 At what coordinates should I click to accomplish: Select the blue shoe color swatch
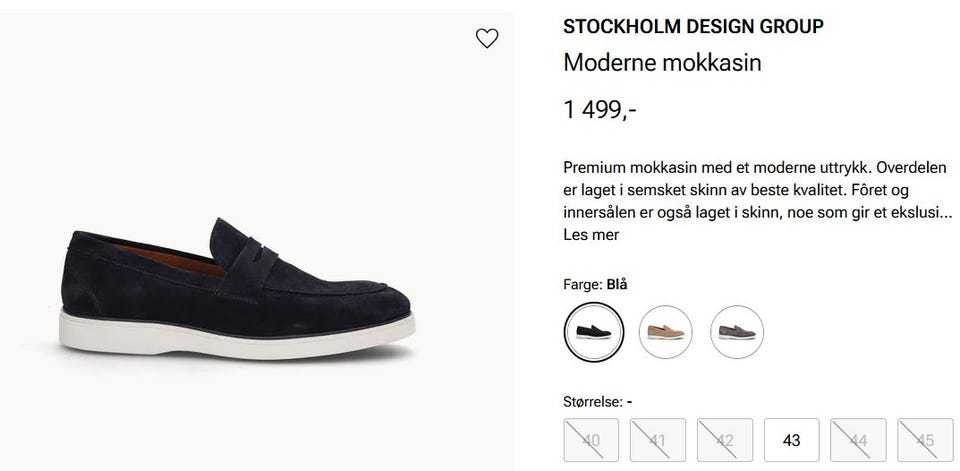click(593, 331)
